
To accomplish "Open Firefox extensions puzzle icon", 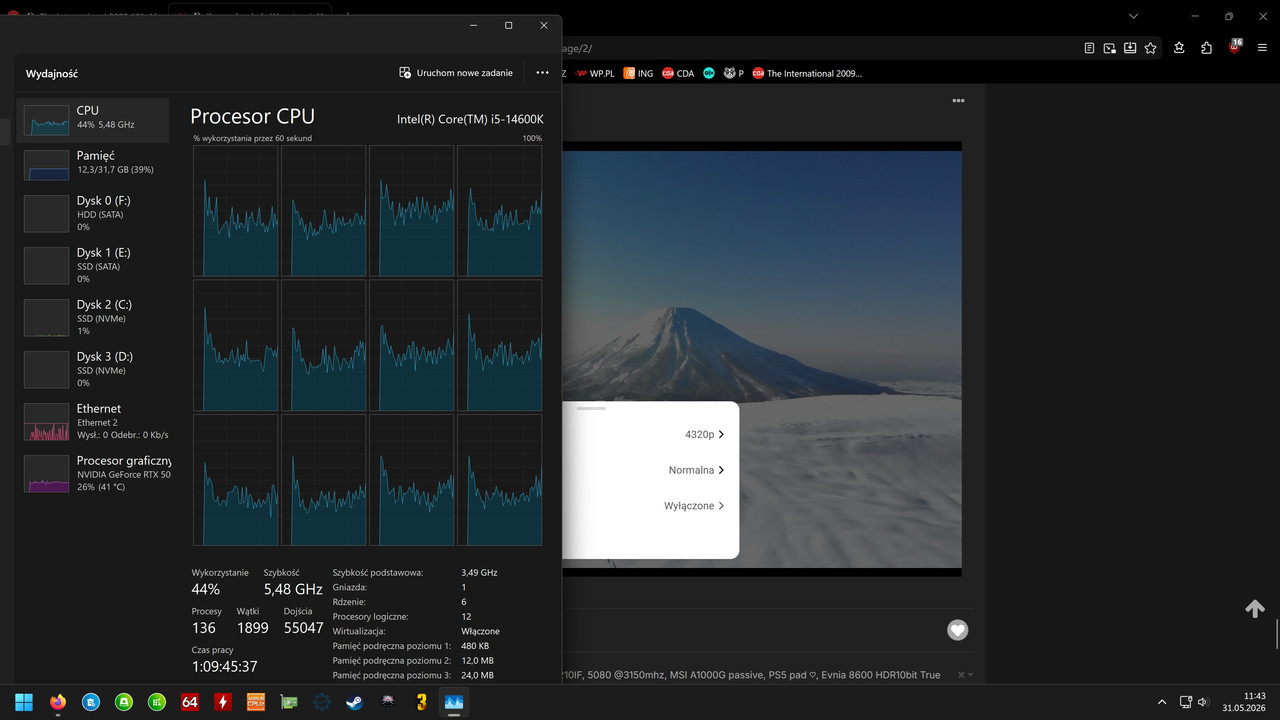I will tap(1207, 48).
